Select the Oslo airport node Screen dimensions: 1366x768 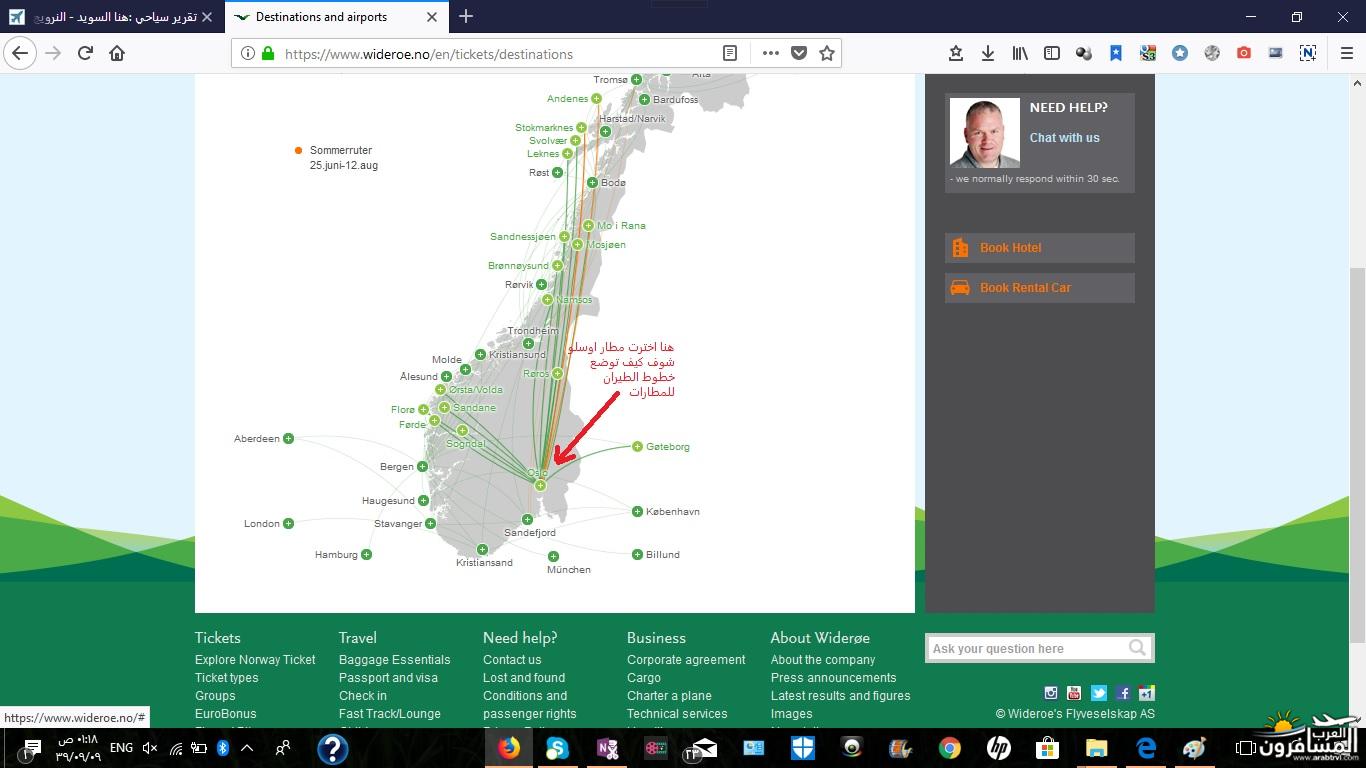(540, 485)
